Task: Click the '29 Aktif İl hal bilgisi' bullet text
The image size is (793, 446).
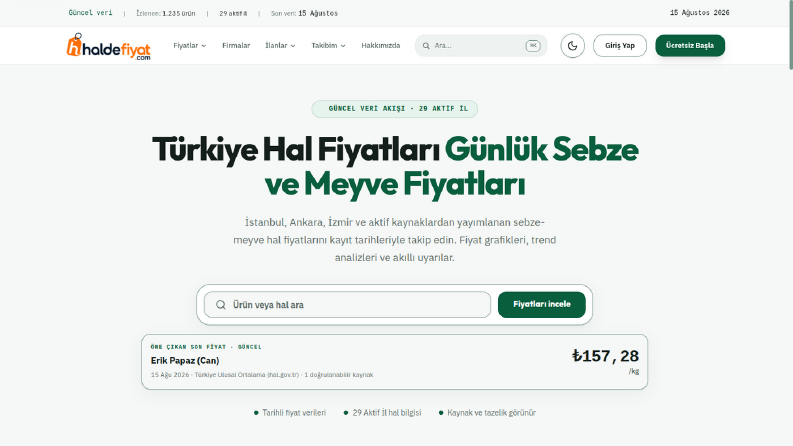Action: click(x=387, y=413)
